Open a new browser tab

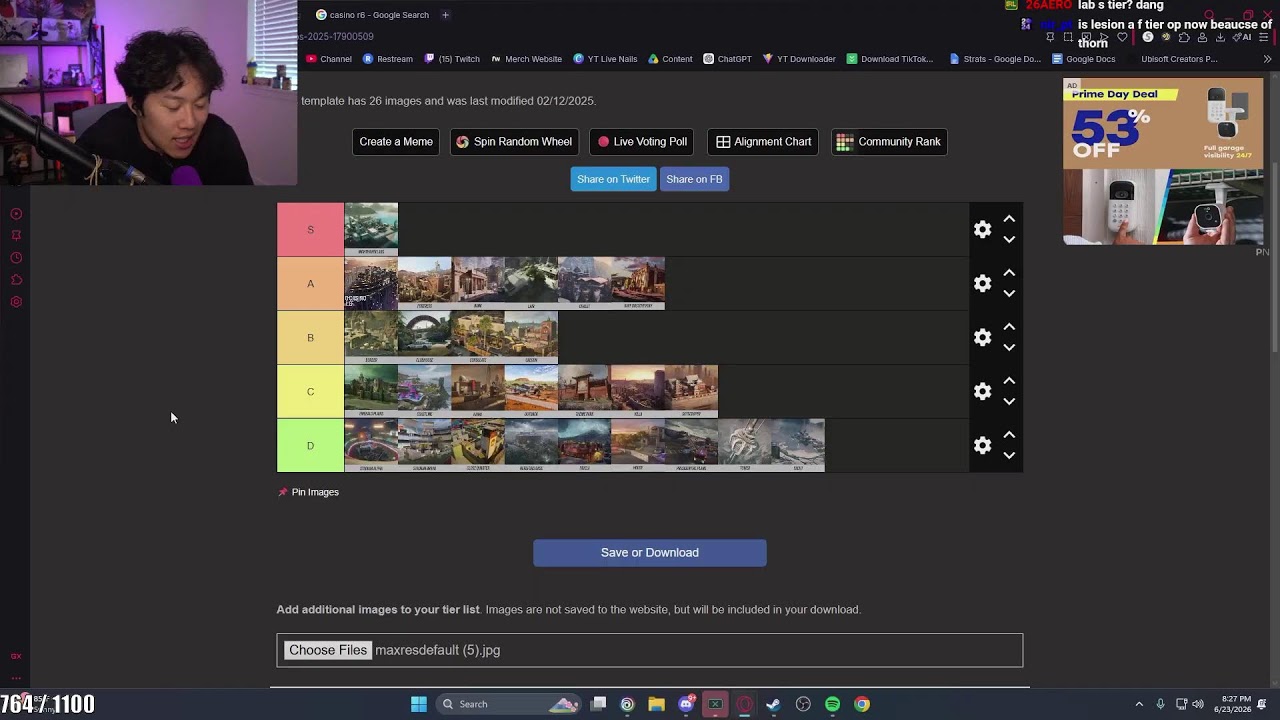pyautogui.click(x=445, y=15)
